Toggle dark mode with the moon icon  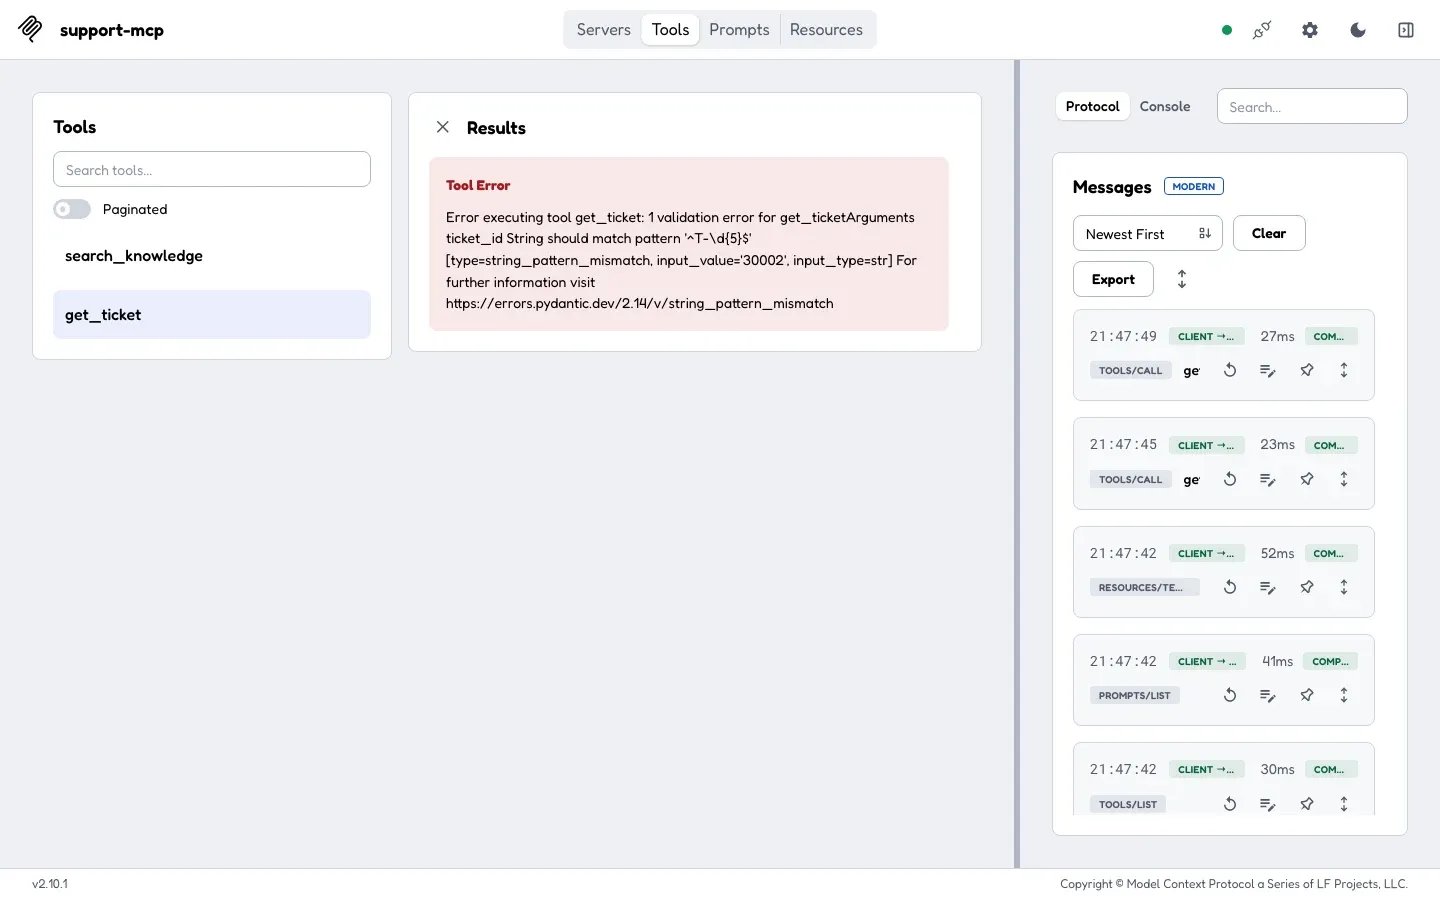1358,30
